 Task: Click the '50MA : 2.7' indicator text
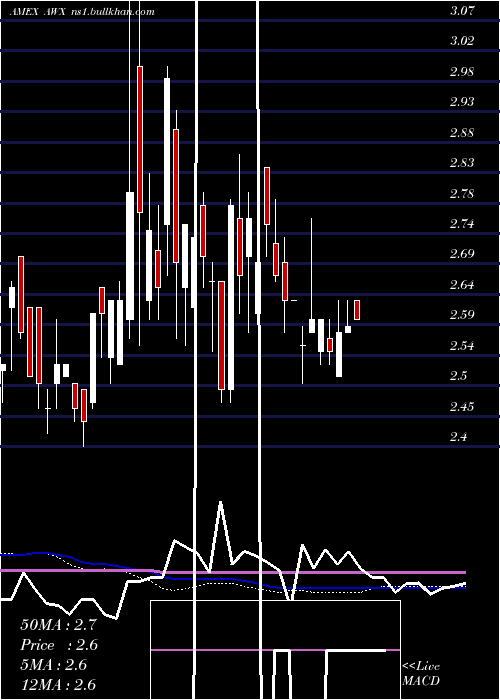[58, 625]
